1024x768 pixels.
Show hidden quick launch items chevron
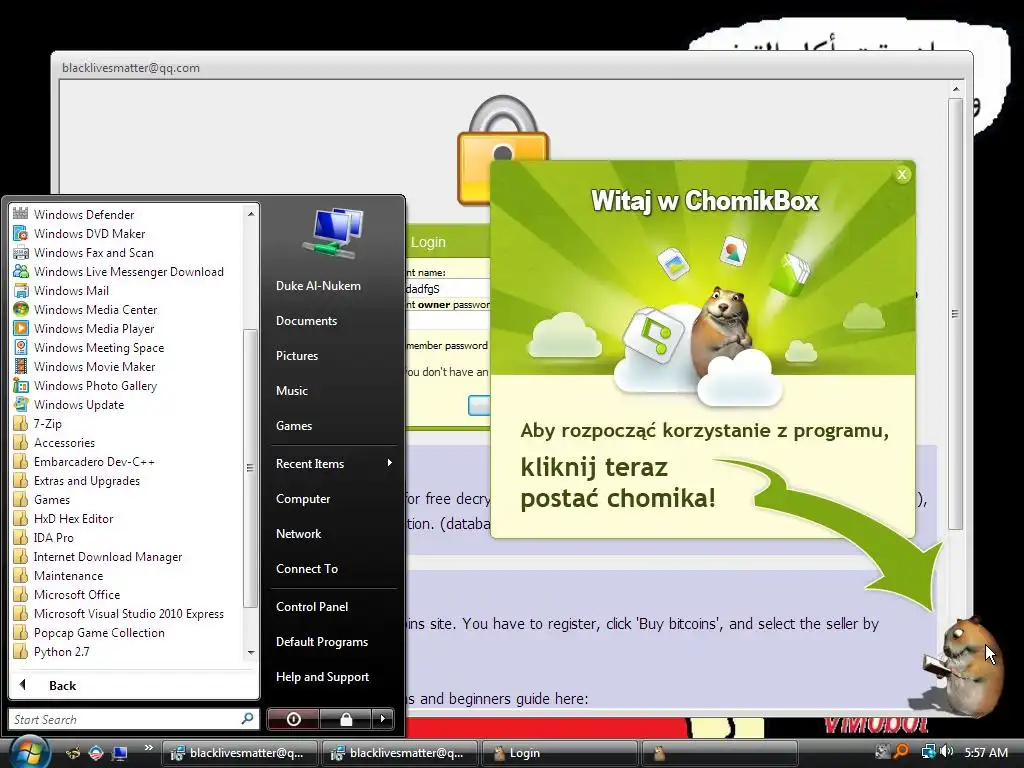tap(148, 748)
